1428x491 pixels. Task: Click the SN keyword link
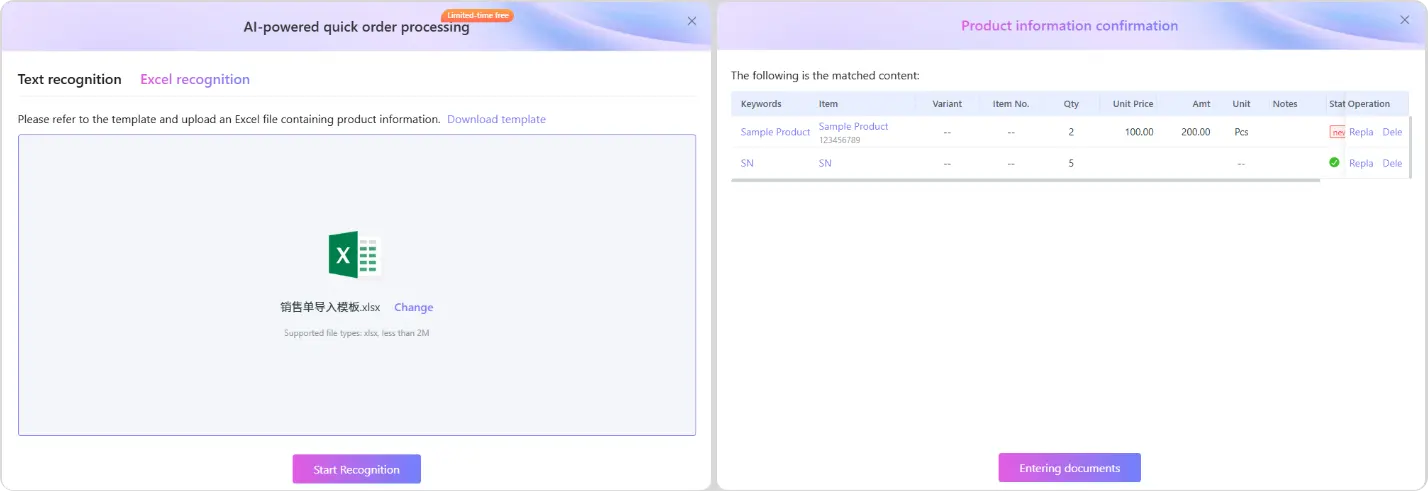pyautogui.click(x=747, y=163)
